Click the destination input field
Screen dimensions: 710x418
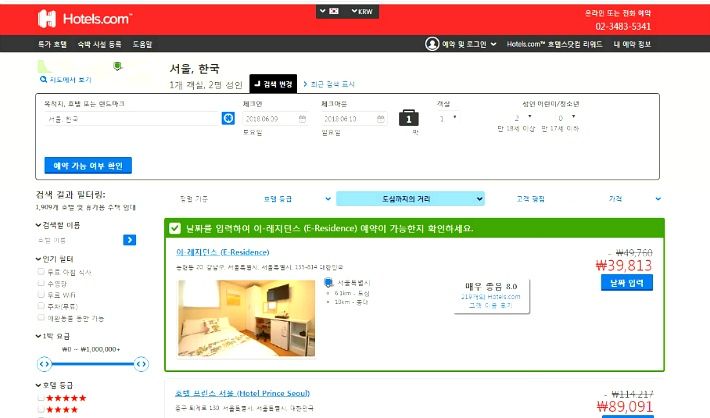click(x=132, y=119)
